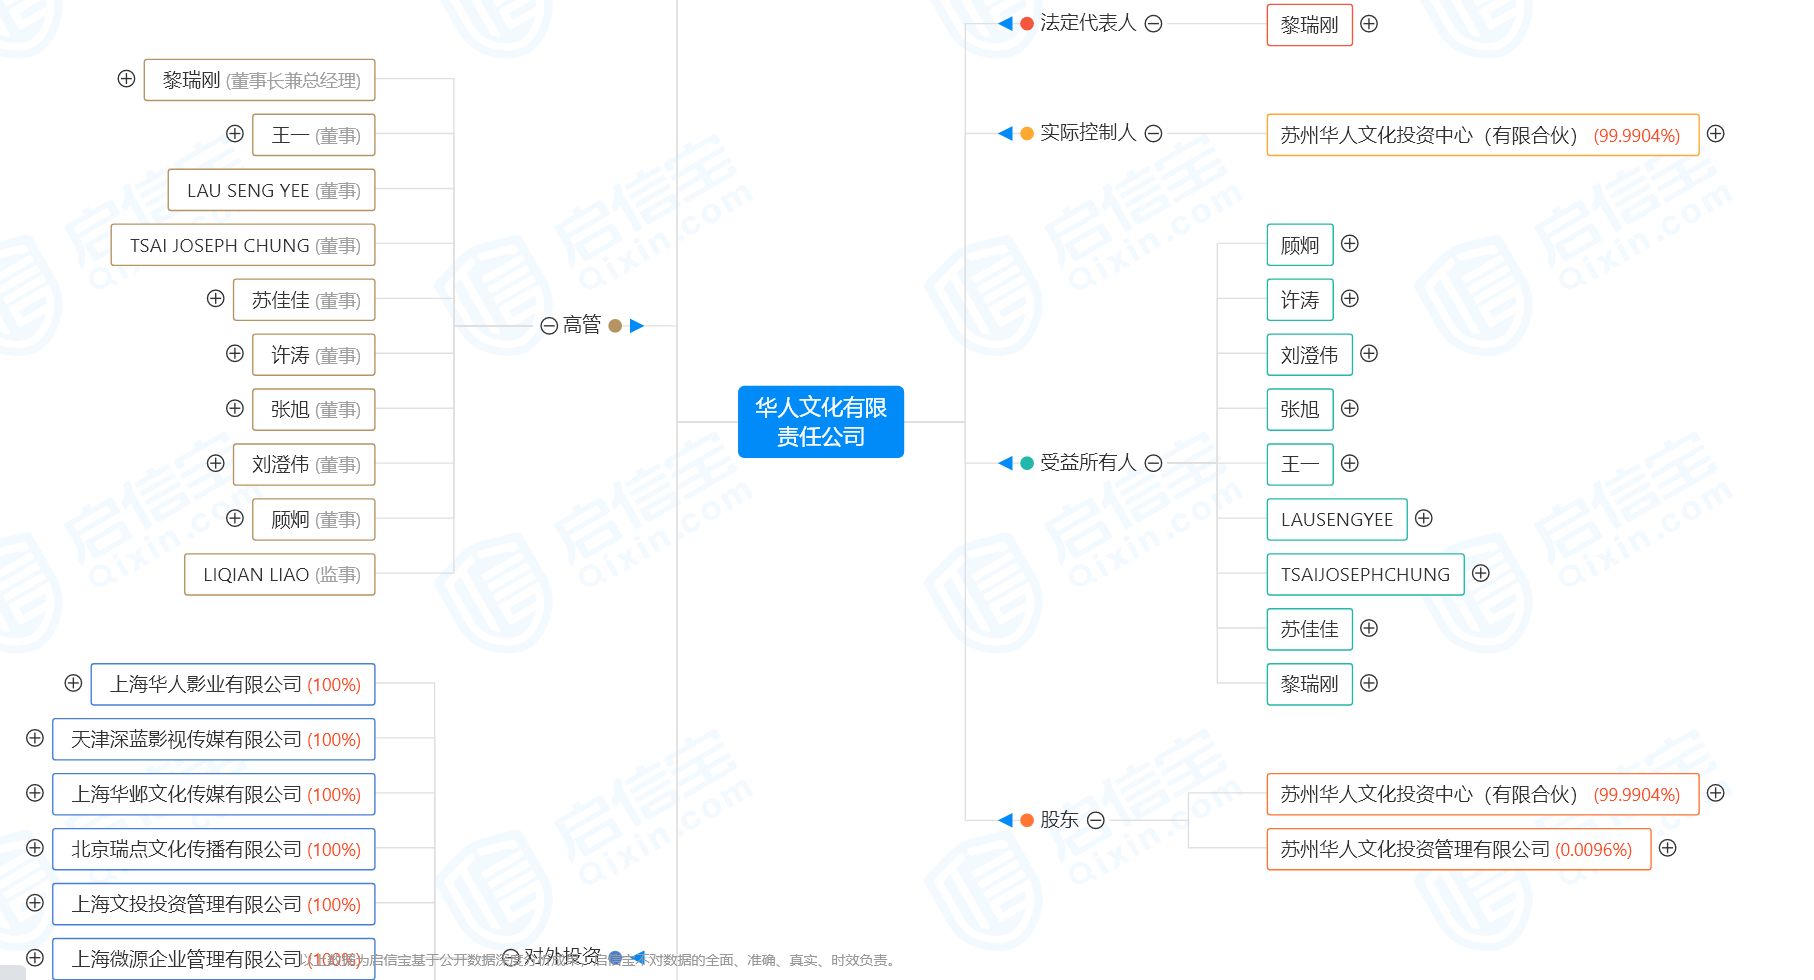Select the central 华人文化有限责任公司 node
Screen dimensions: 1814x980
pos(820,421)
